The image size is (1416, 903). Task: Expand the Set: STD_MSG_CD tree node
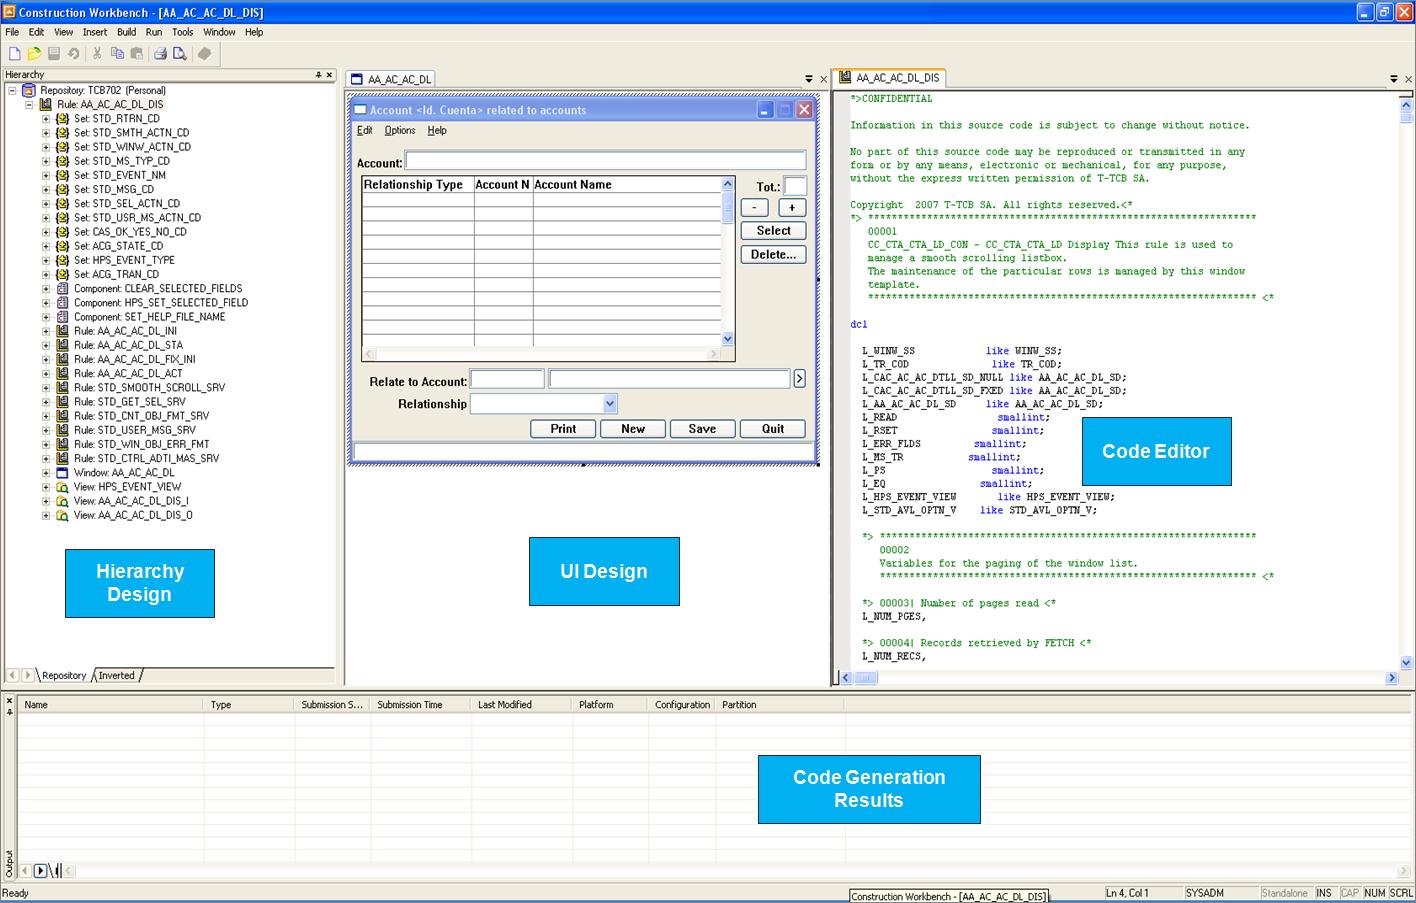46,189
